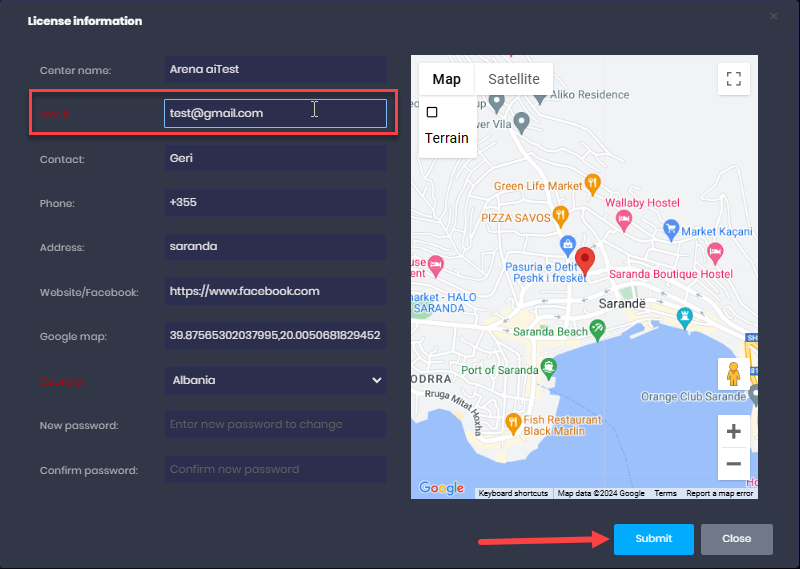Click the Center name input field
The image size is (800, 569).
pos(275,70)
